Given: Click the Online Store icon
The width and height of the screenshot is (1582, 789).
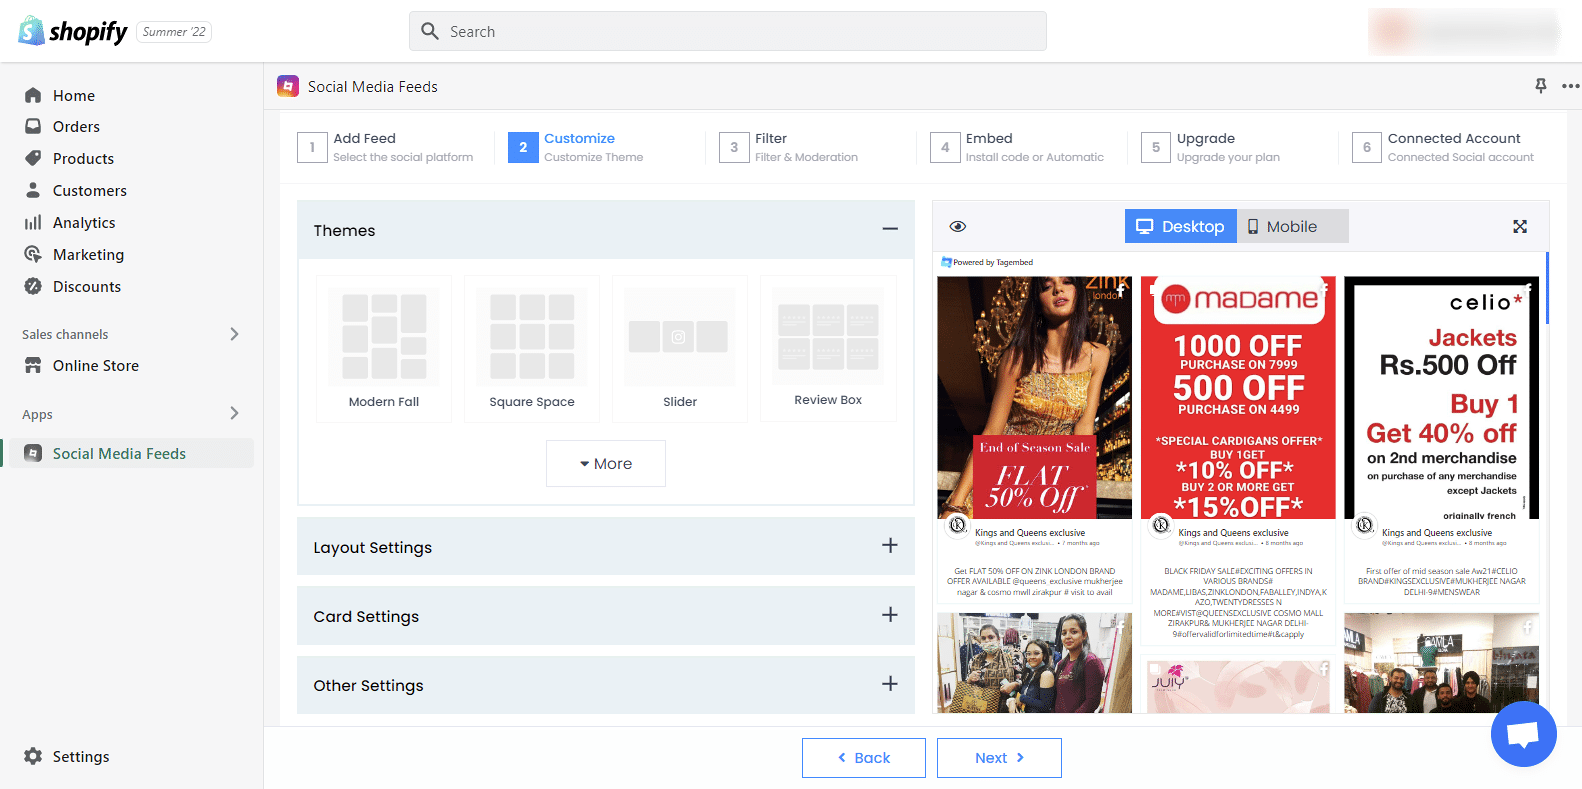Looking at the screenshot, I should pyautogui.click(x=33, y=366).
